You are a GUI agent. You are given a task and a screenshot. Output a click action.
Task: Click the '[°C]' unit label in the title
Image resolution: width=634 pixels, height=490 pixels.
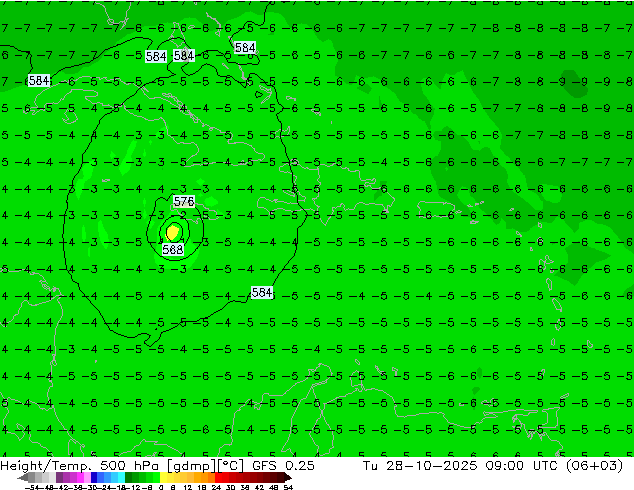click(x=231, y=466)
